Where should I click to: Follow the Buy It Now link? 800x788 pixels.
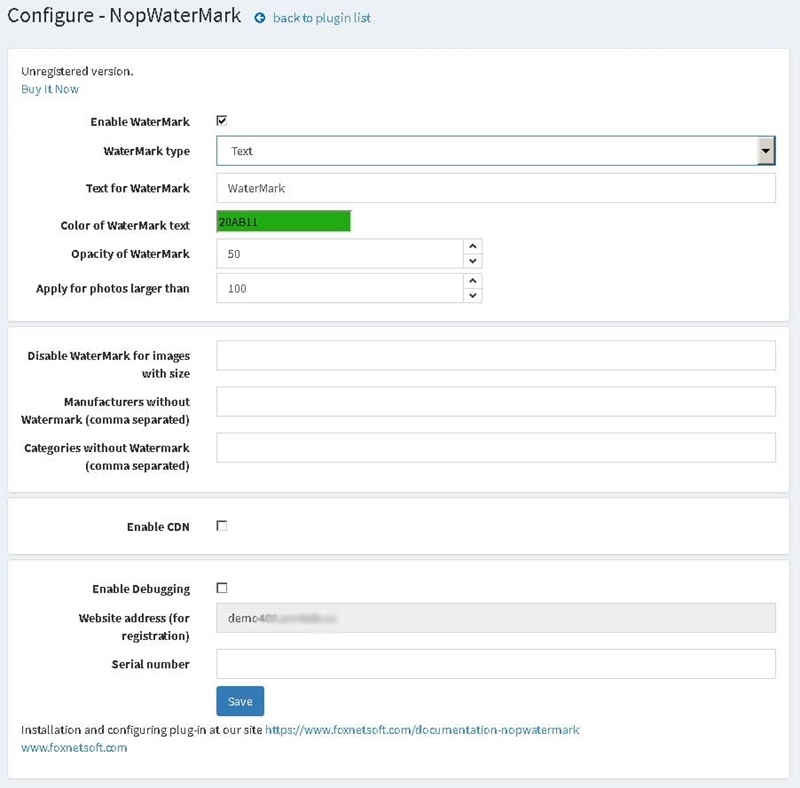(x=50, y=89)
